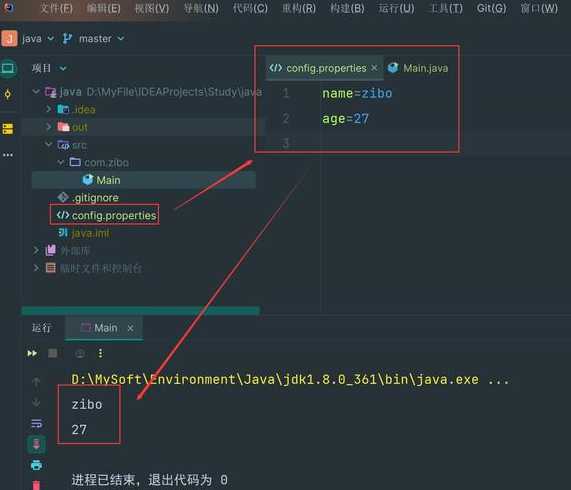Image resolution: width=571 pixels, height=490 pixels.
Task: Click the 外部库 library icon
Action: point(51,250)
